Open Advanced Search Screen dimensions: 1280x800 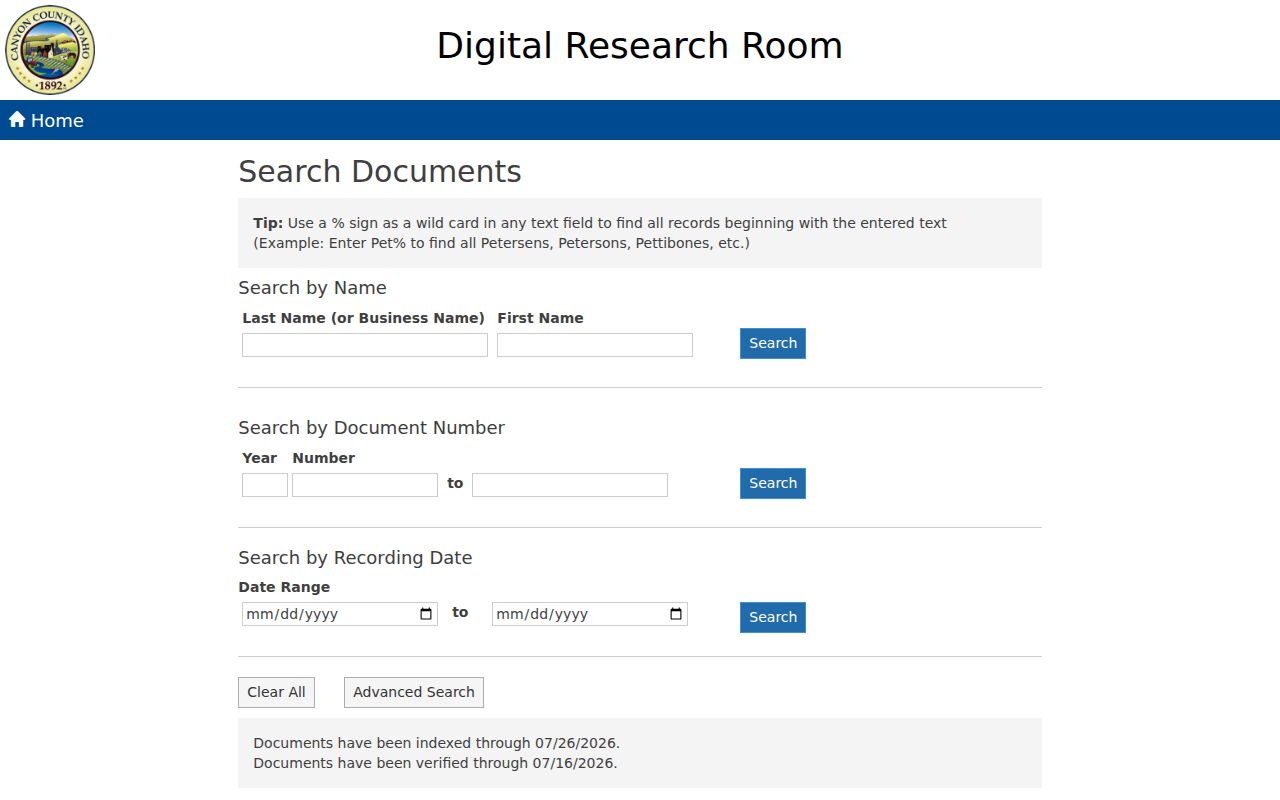coord(414,692)
